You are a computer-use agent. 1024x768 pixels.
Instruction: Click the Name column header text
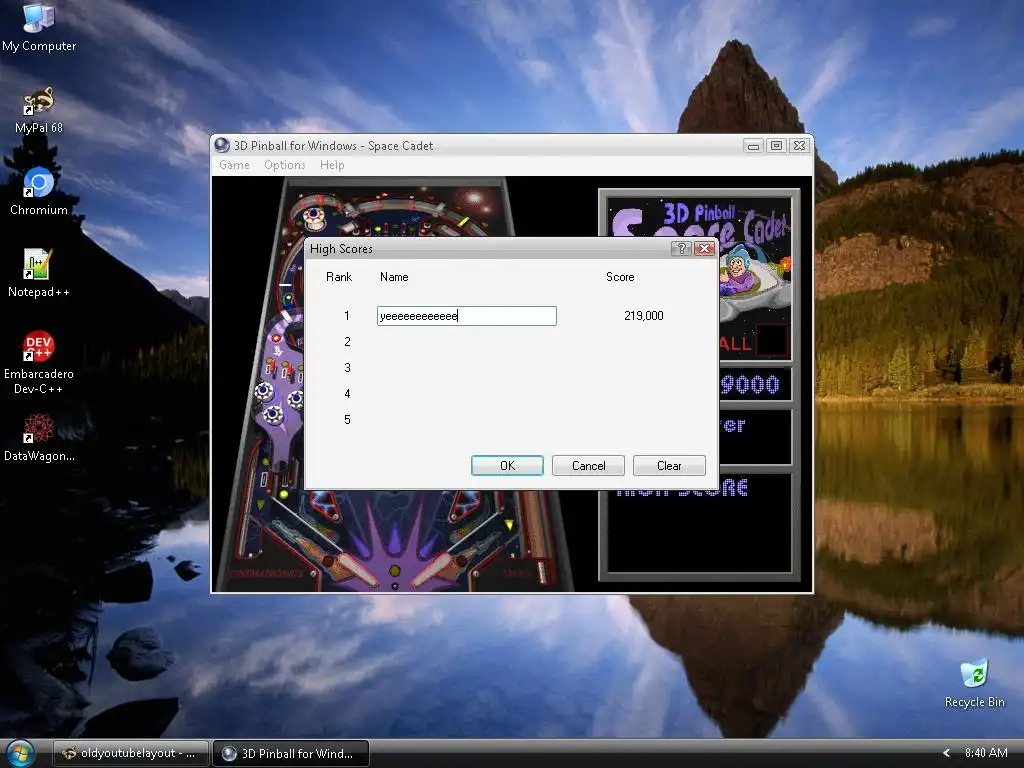(x=394, y=277)
